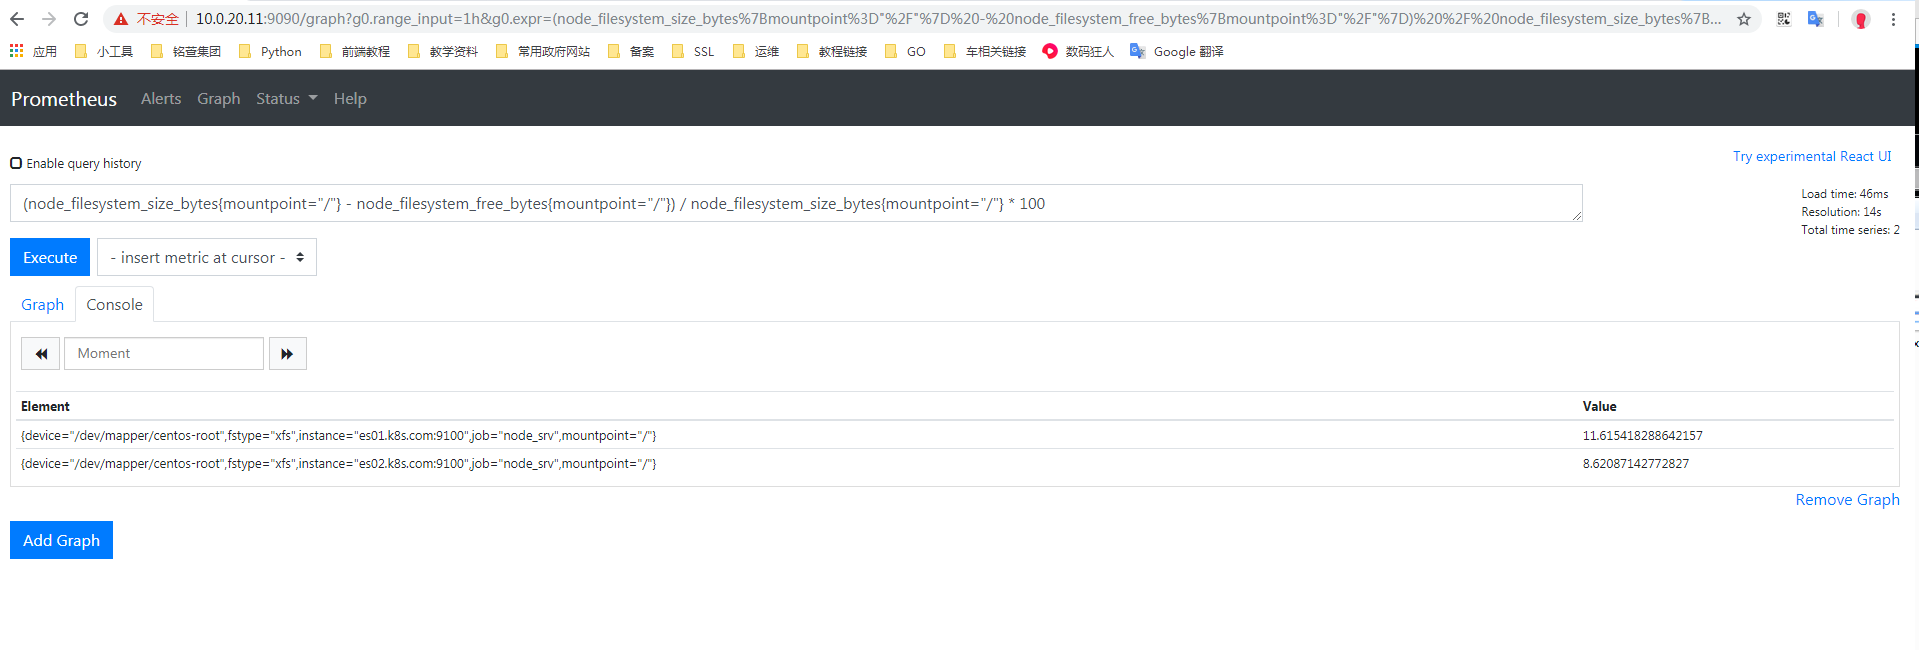Viewport: 1919px width, 650px height.
Task: Open the SSL bookmark folder
Action: (x=693, y=51)
